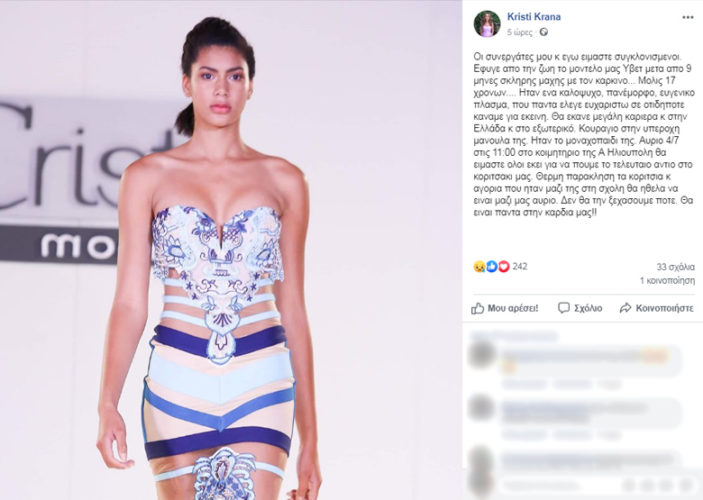Click the globe public-visibility icon
703x500 pixels.
pyautogui.click(x=543, y=32)
